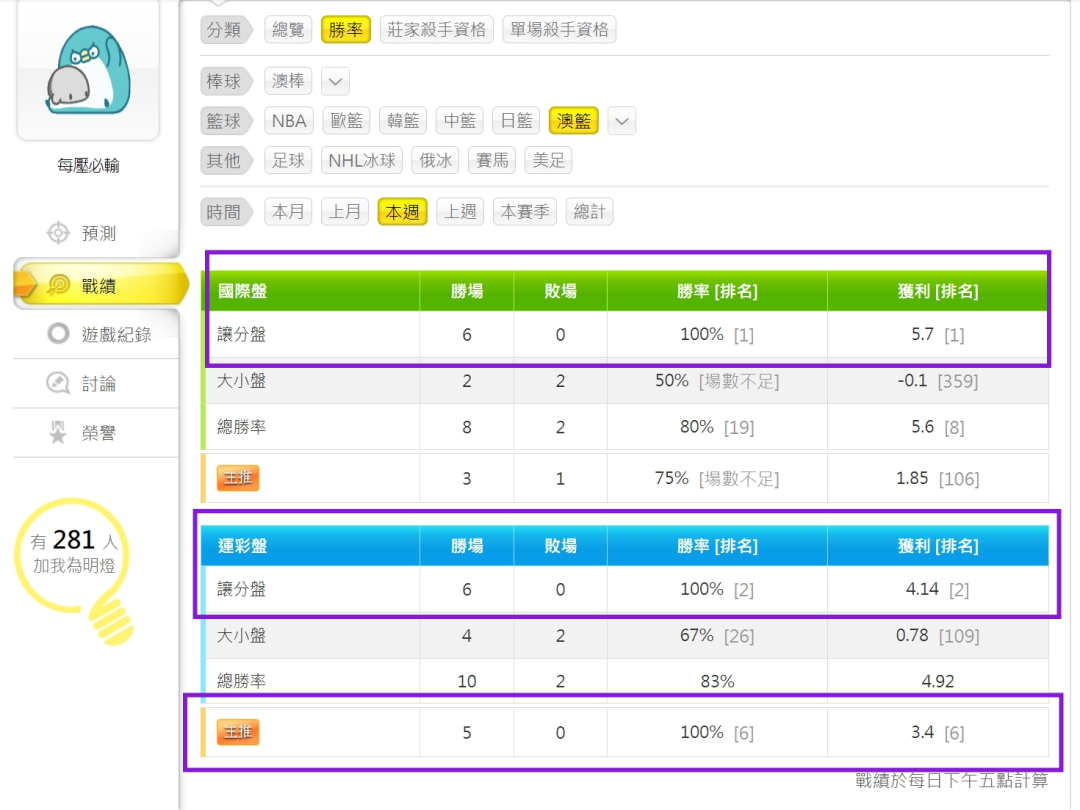Screen dimensions: 1080x810
Task: Click the 戰績 spiral icon
Action: point(59,285)
